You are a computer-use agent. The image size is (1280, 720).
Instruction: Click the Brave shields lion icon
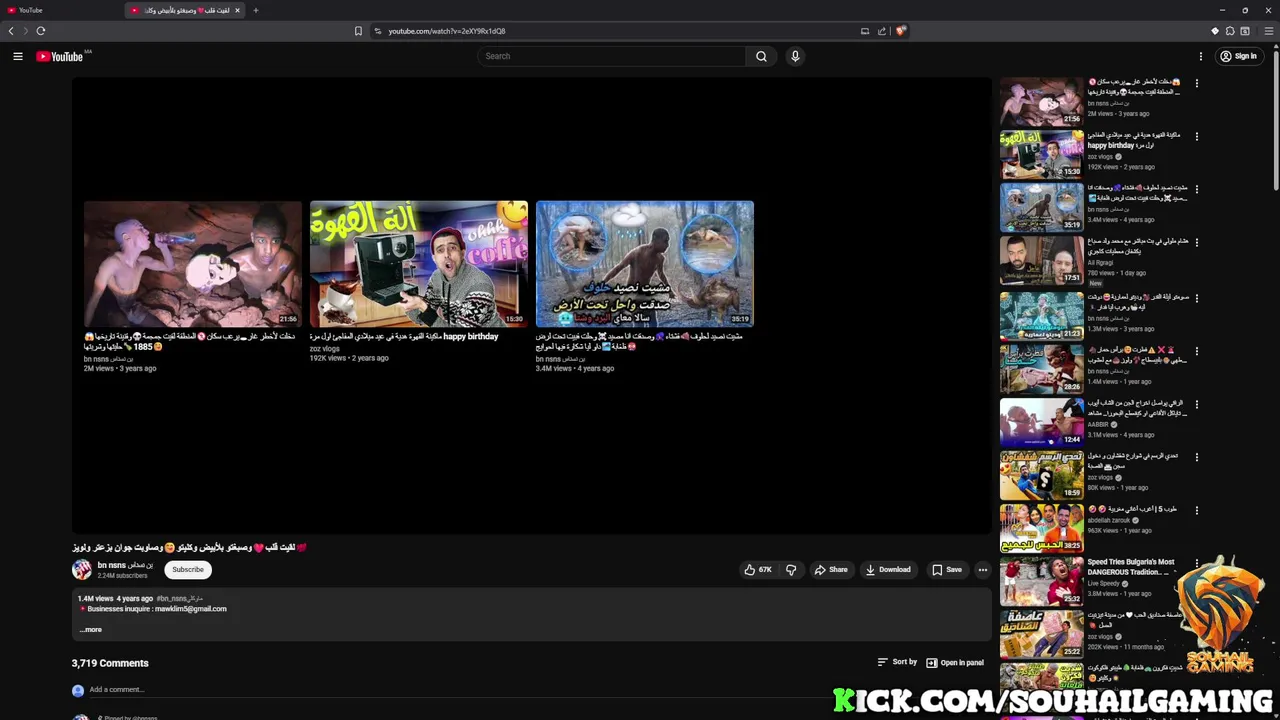[x=900, y=31]
